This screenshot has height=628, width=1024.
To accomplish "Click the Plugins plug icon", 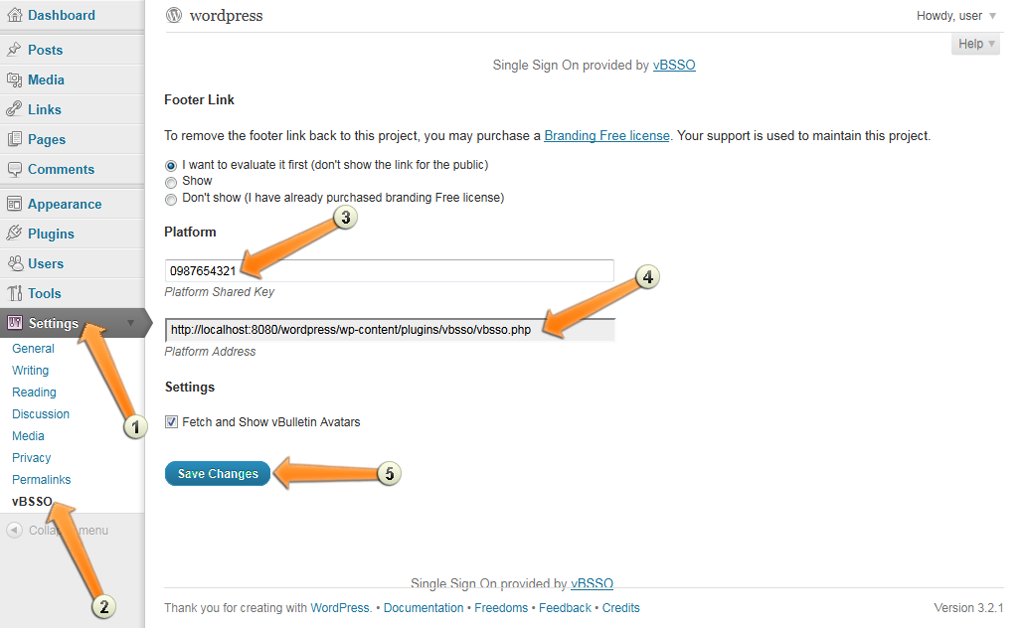I will pyautogui.click(x=14, y=233).
